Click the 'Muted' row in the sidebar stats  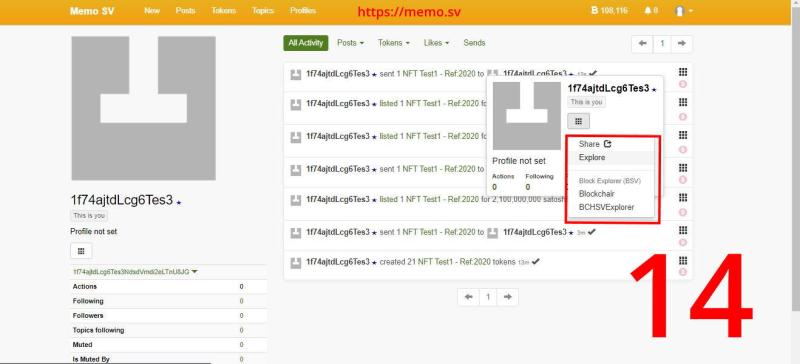pos(168,345)
